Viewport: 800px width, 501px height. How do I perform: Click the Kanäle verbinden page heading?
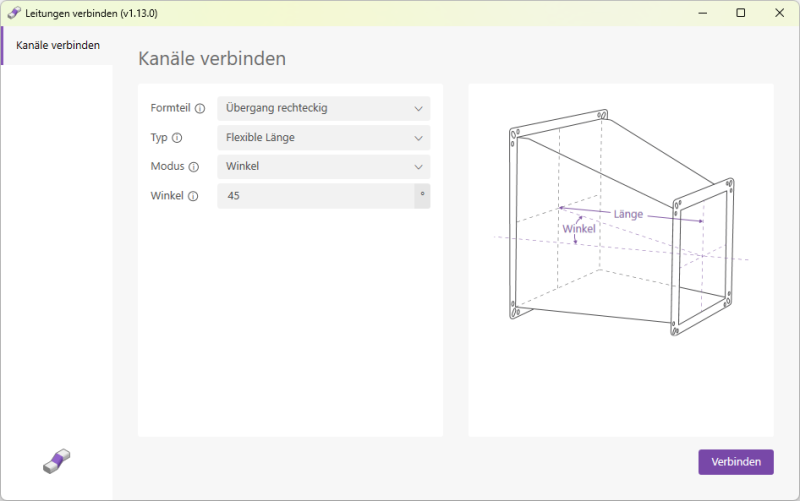(212, 59)
